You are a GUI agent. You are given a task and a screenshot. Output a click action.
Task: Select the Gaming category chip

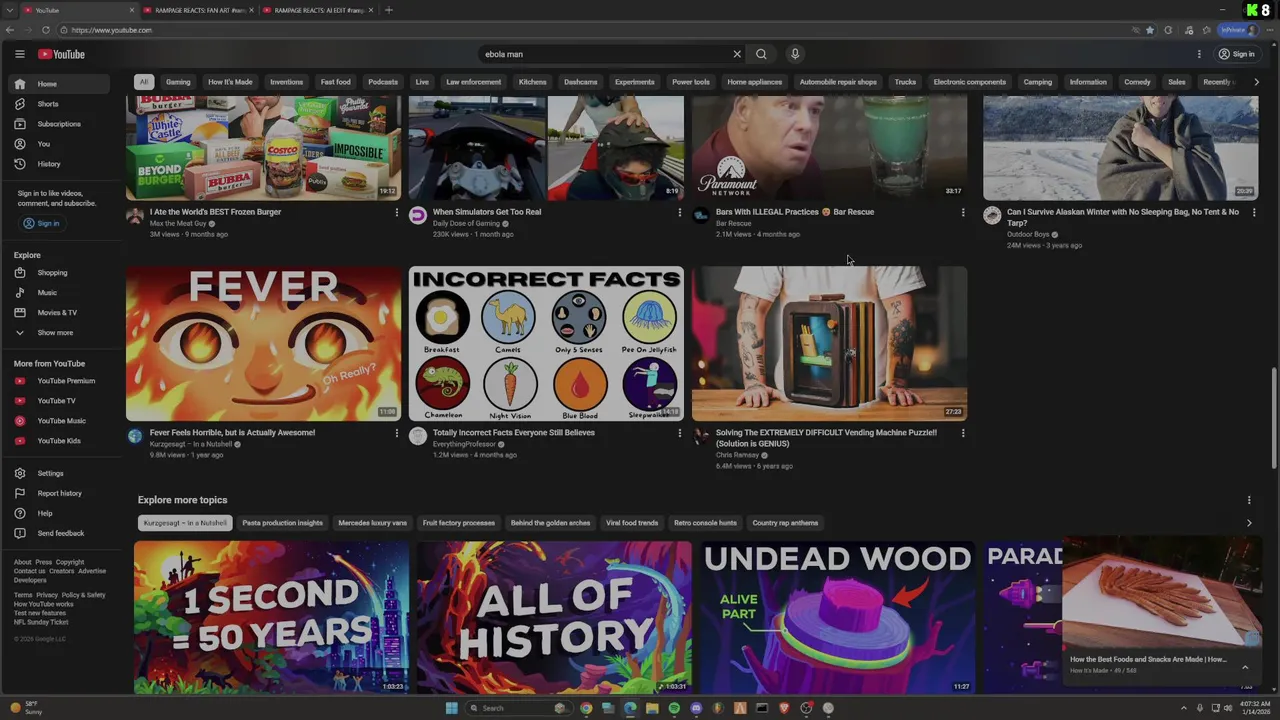[178, 82]
